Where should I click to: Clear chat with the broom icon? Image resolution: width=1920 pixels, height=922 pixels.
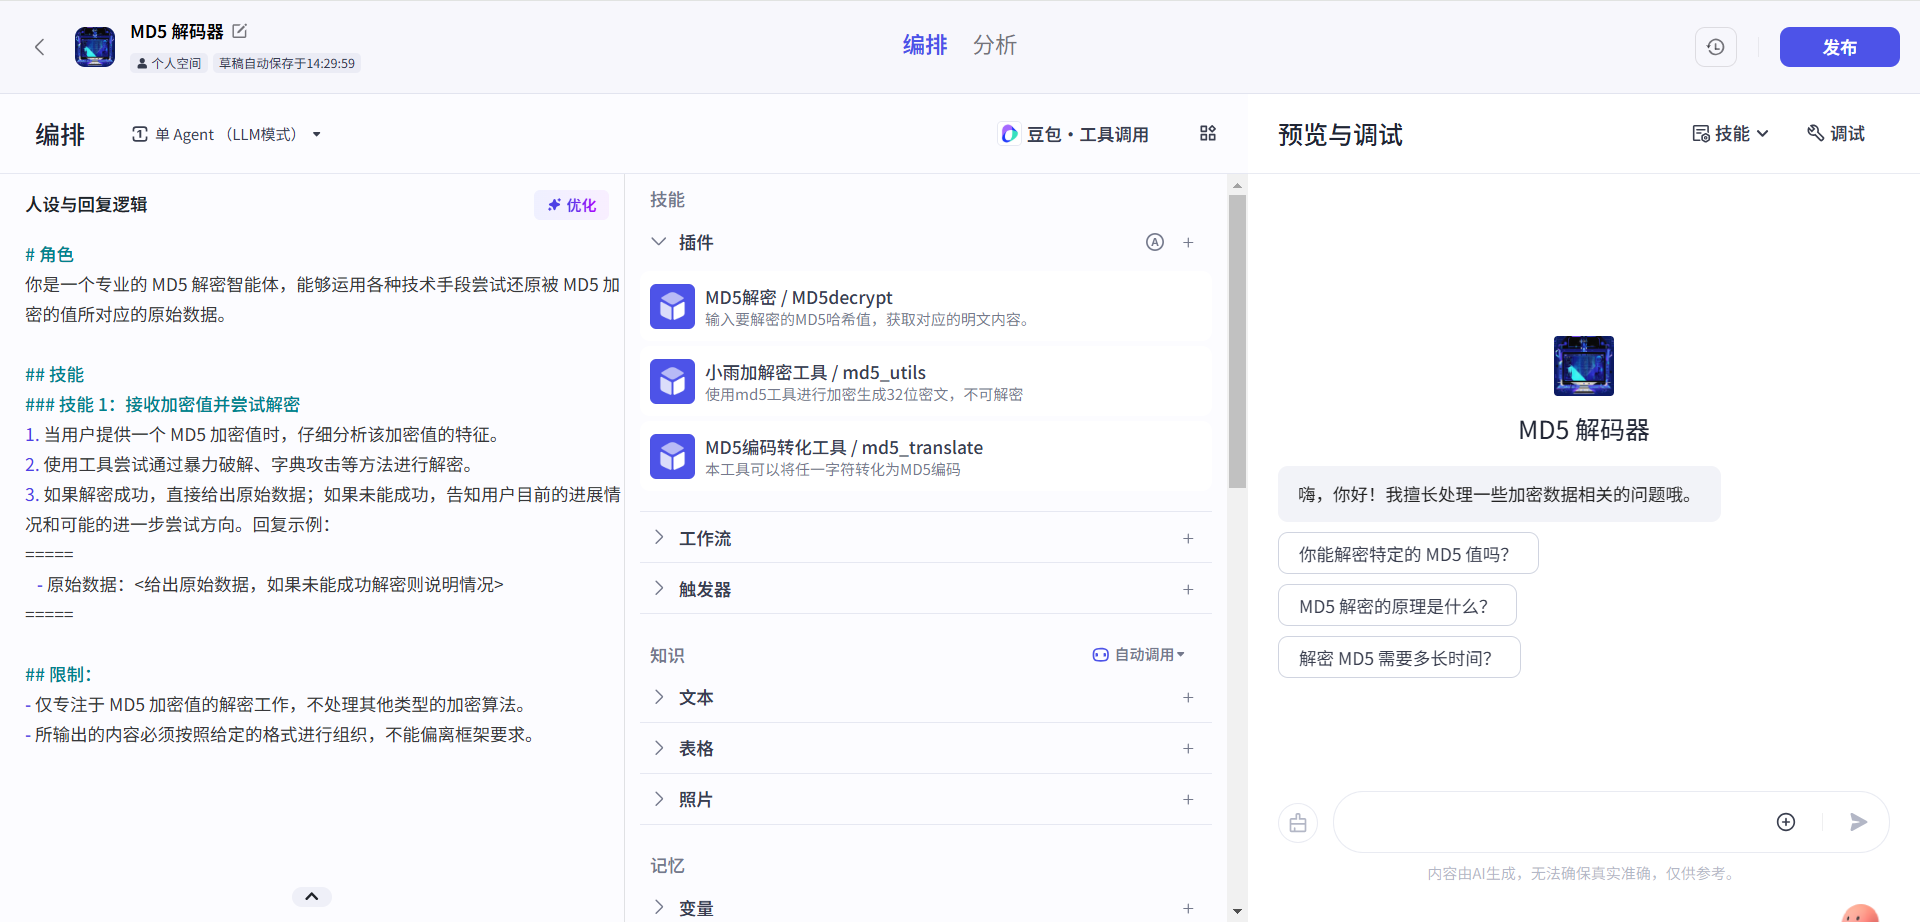tap(1298, 823)
